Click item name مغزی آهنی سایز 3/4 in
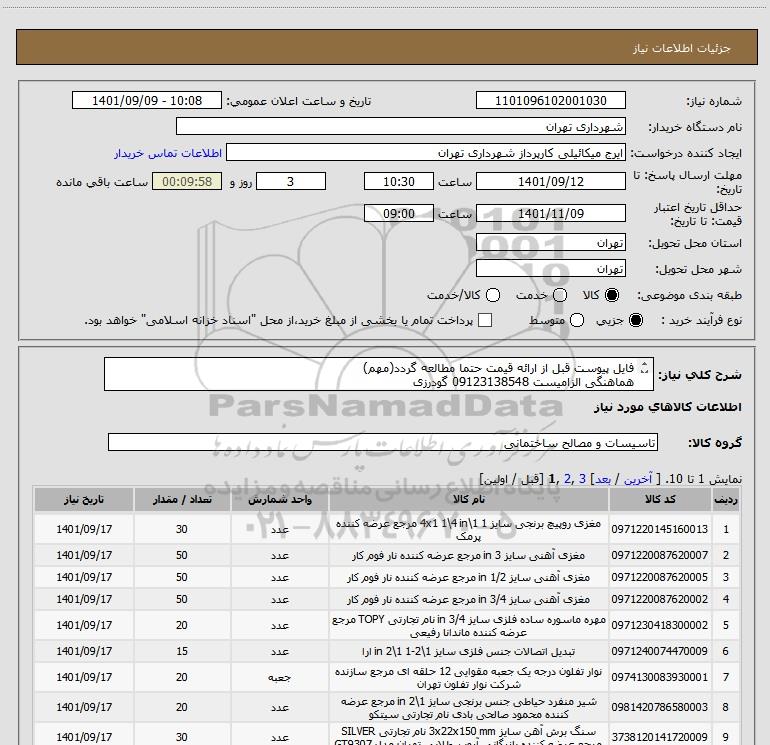Screen dimensions: 770x745 (x=468, y=600)
